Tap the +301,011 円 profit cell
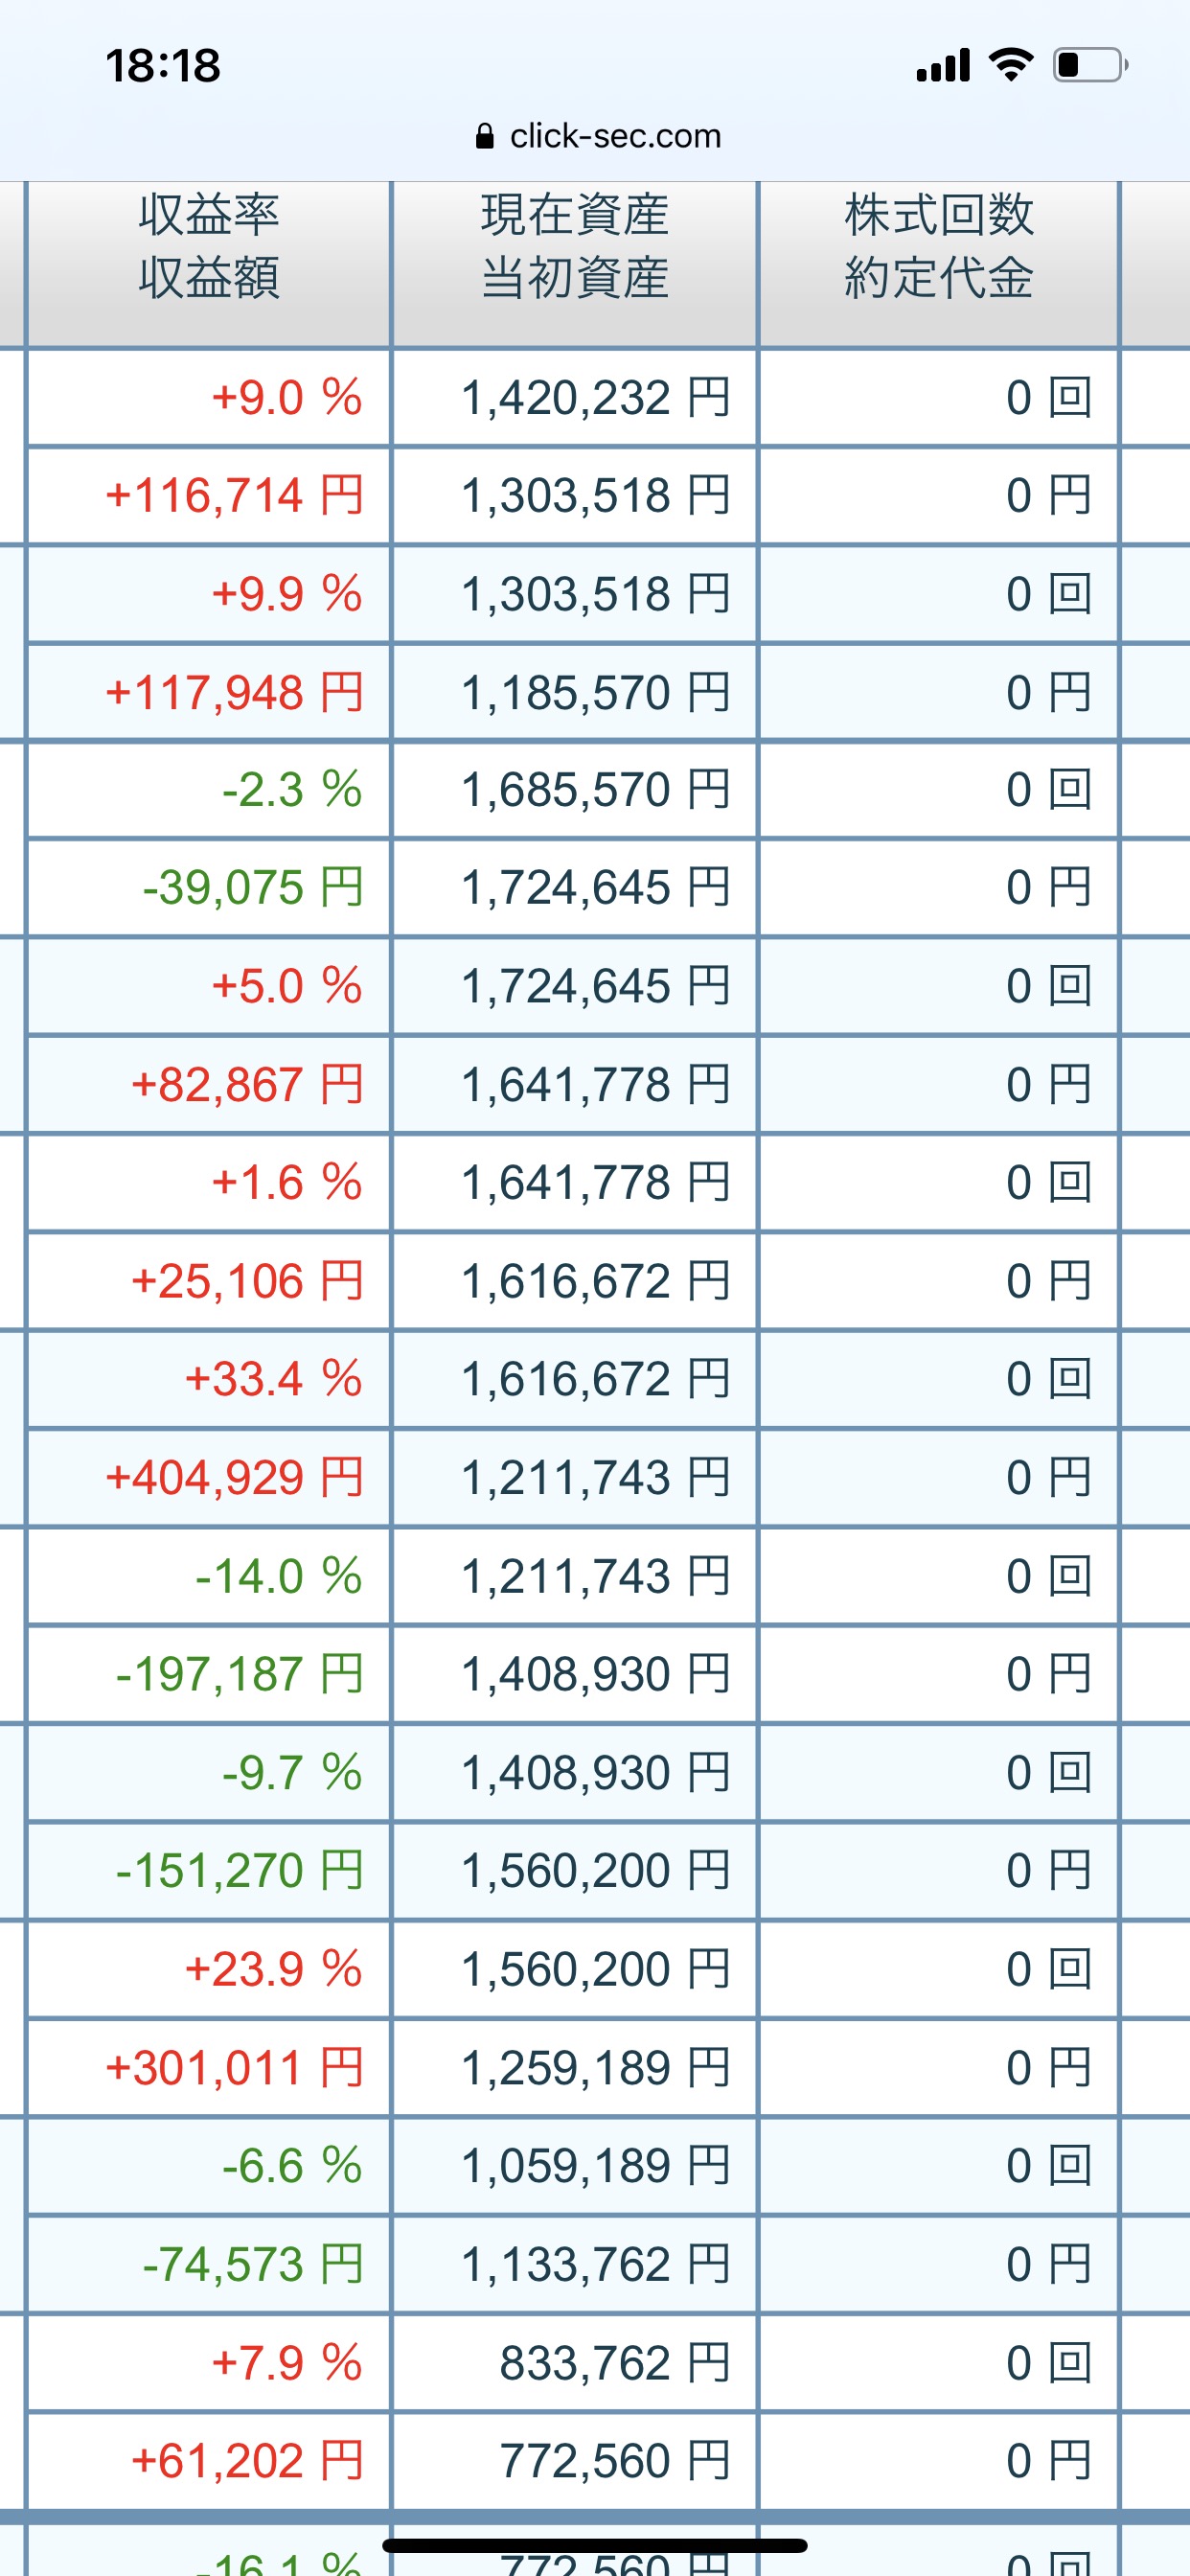Screen dimensions: 1190x2576 point(234,2067)
